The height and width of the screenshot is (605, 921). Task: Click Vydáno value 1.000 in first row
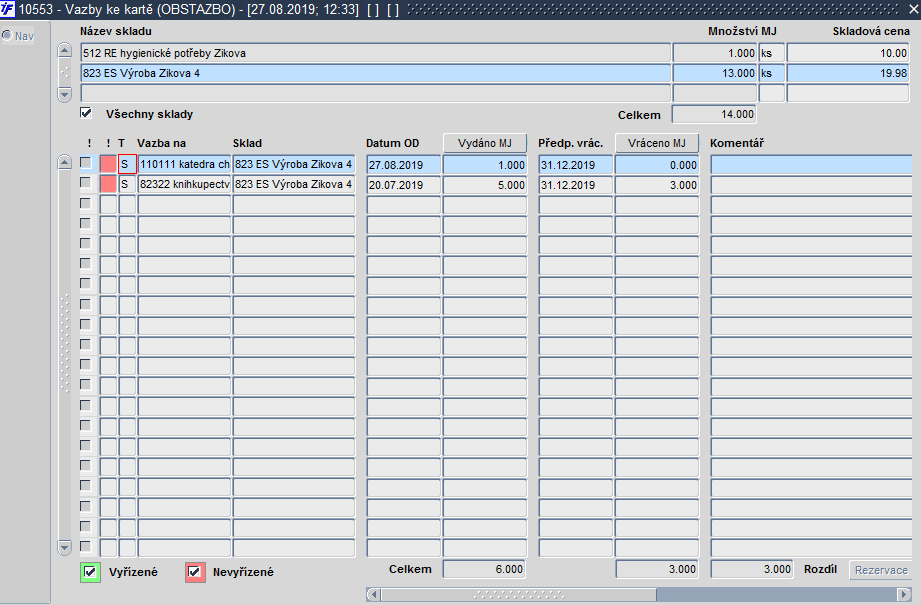[x=485, y=165]
